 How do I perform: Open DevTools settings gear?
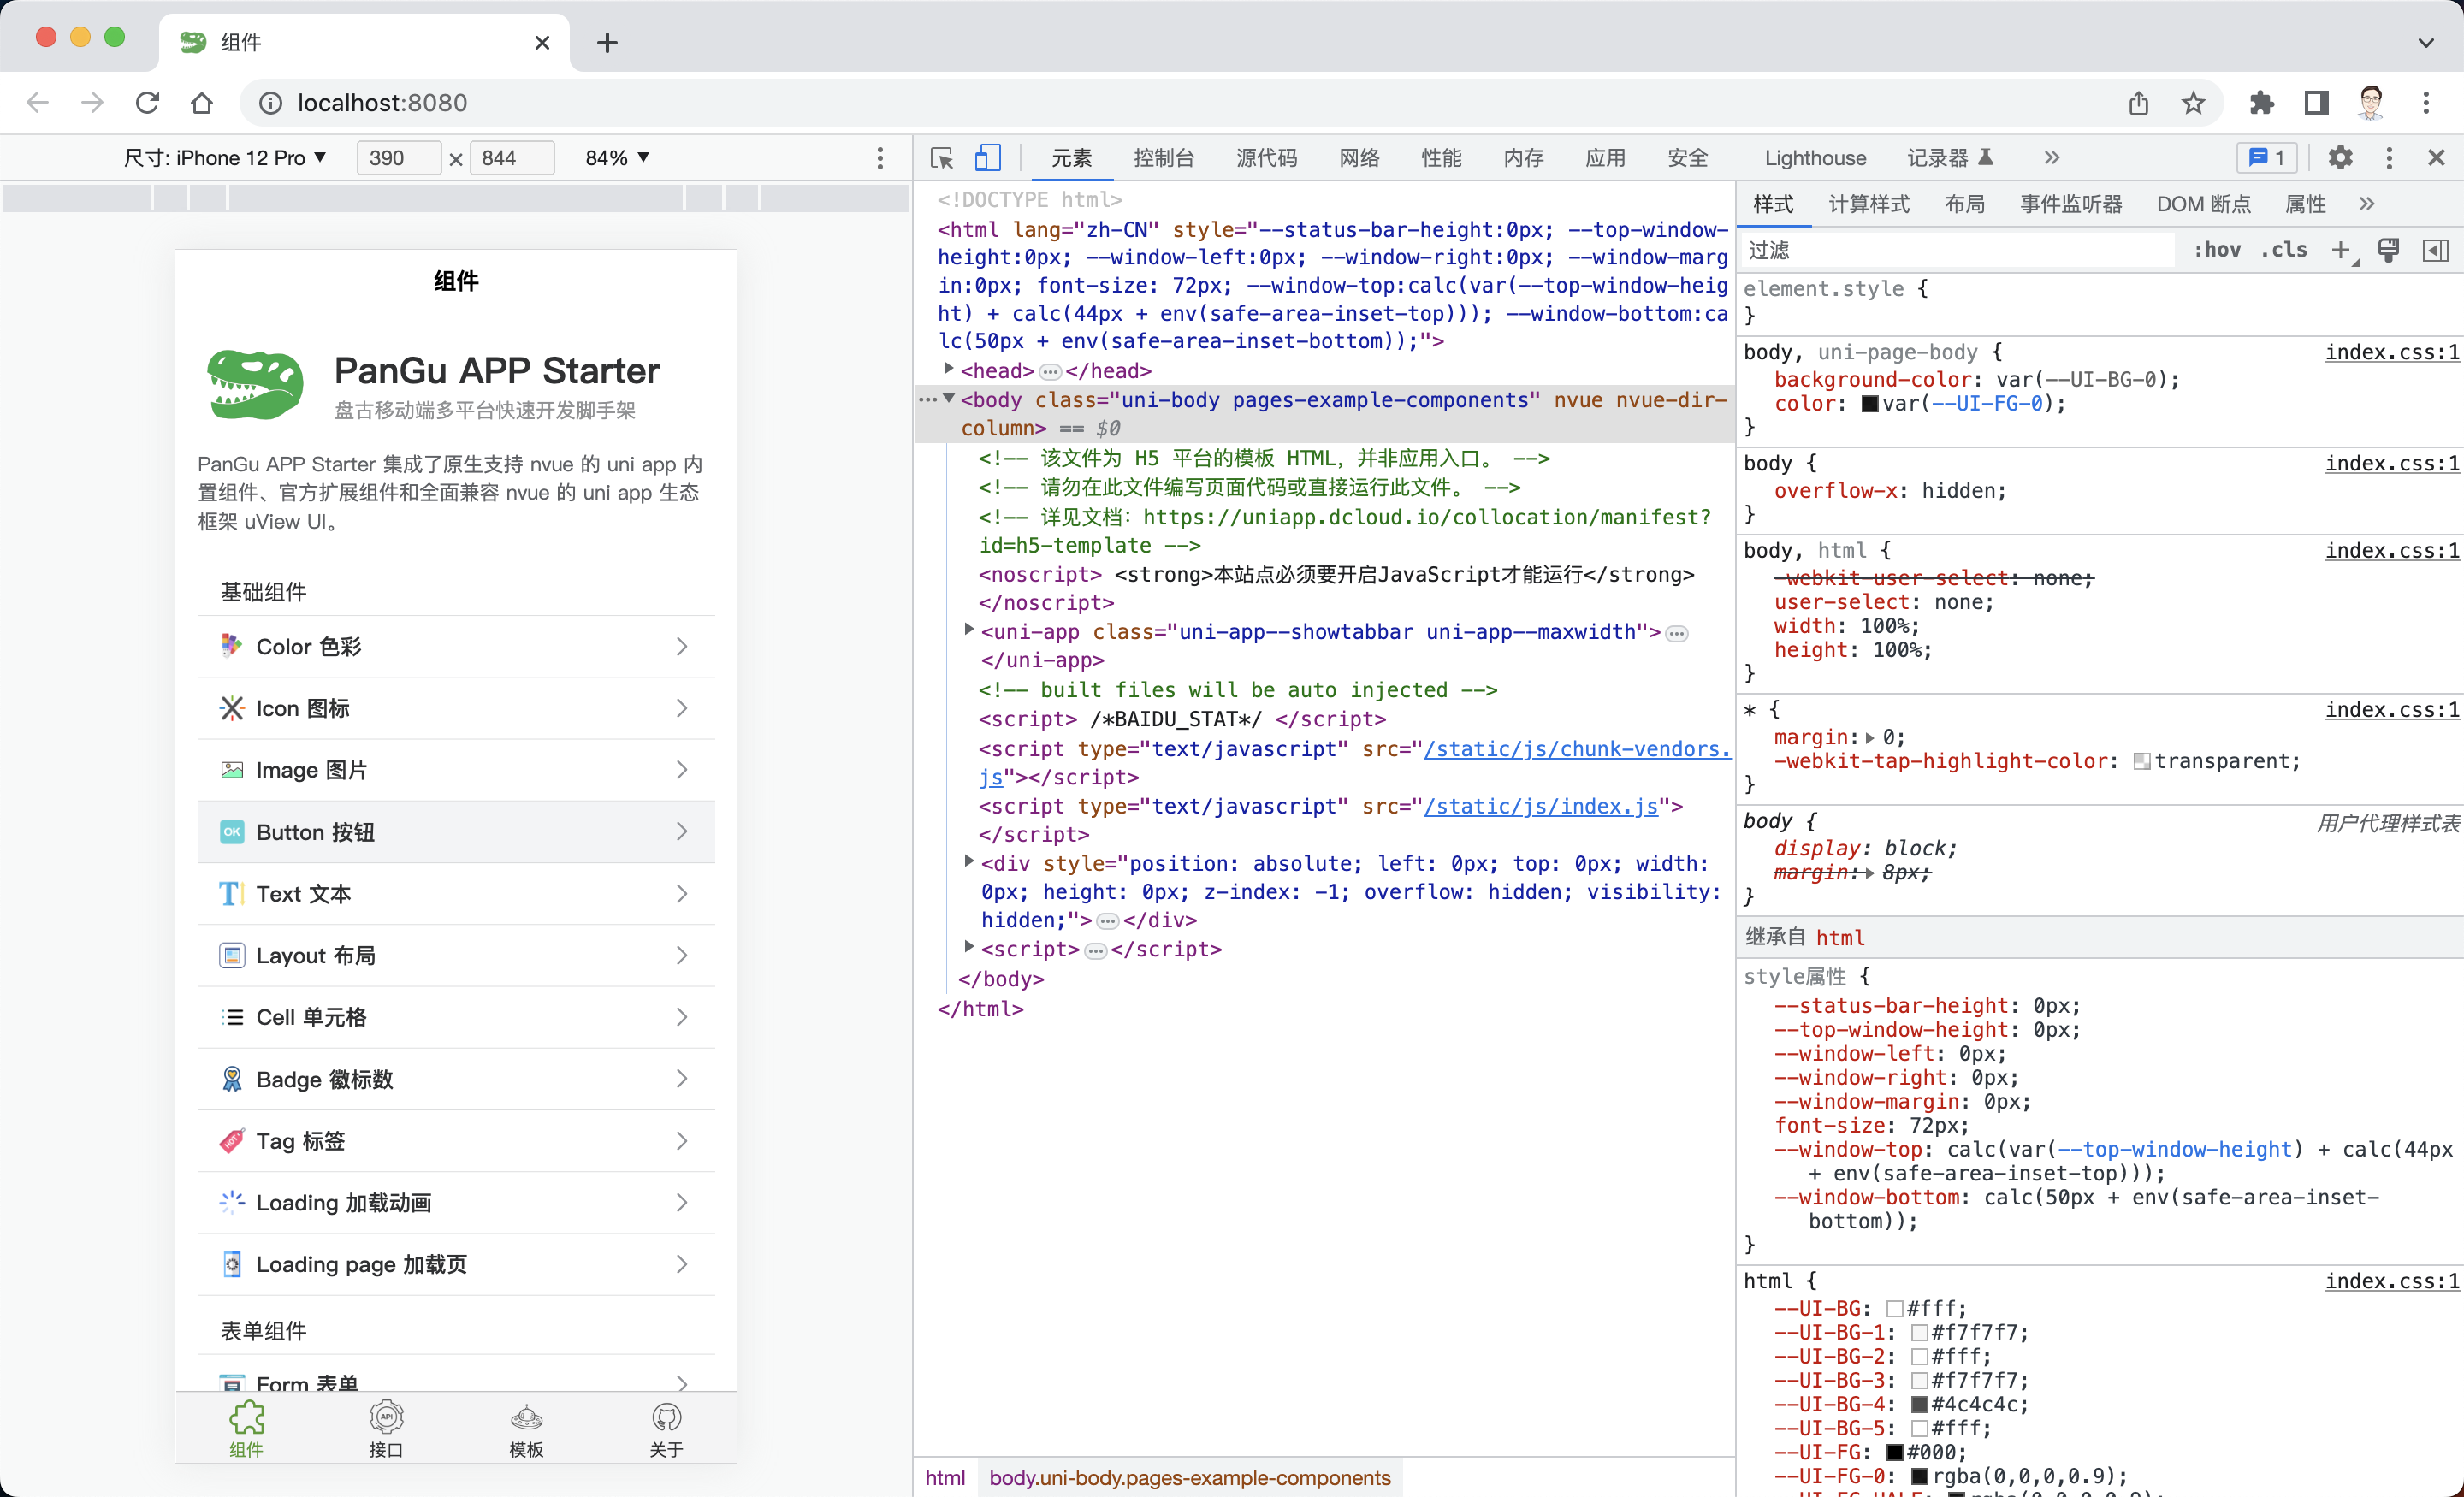coord(2340,158)
